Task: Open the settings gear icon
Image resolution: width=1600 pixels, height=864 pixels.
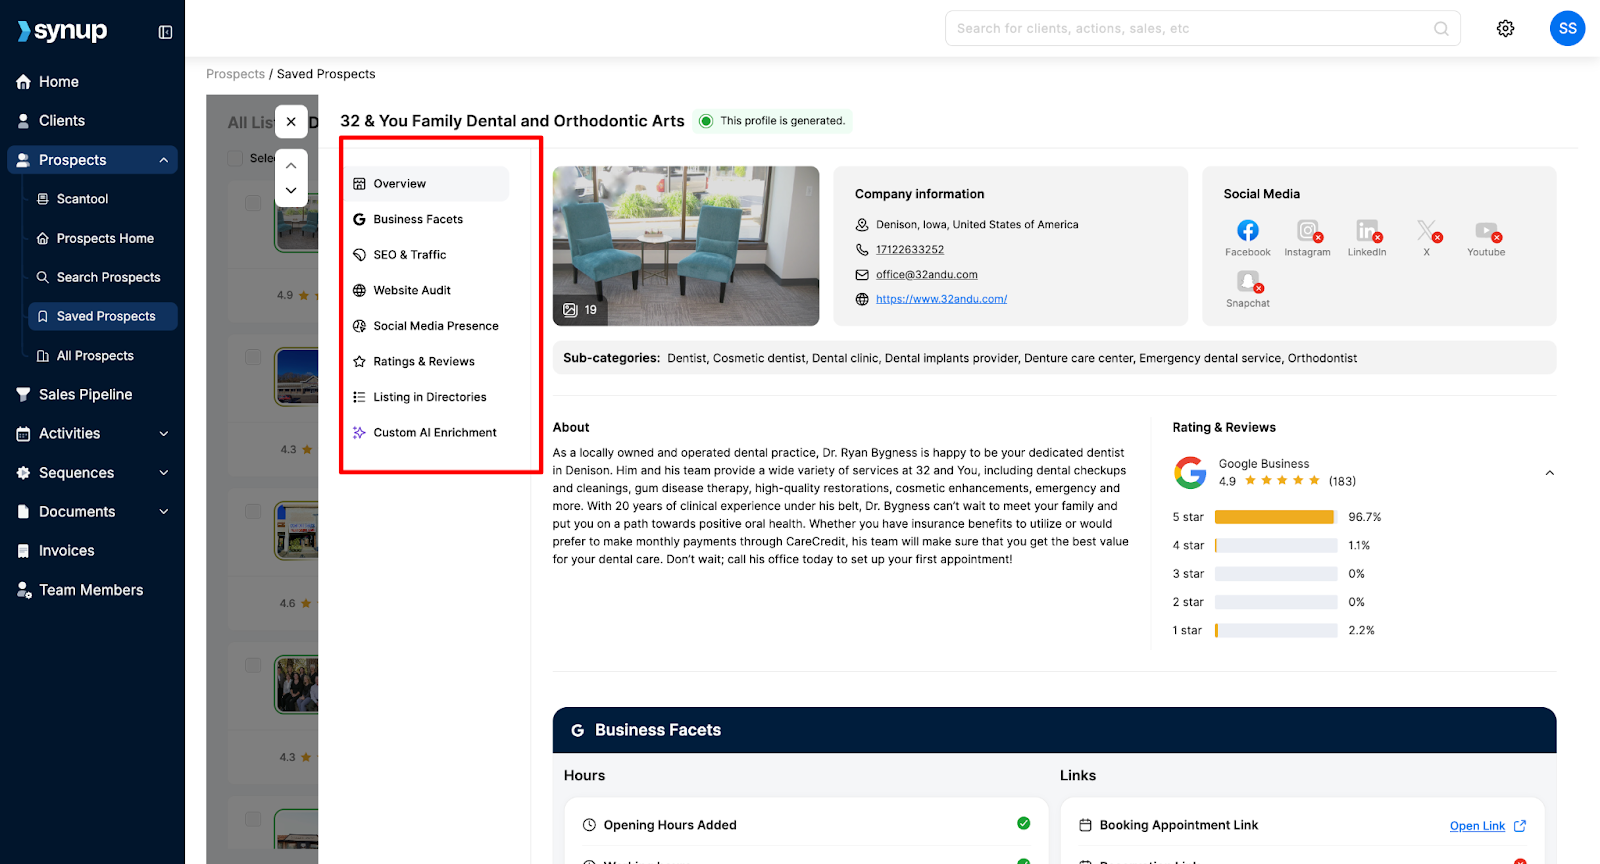Action: [x=1505, y=28]
